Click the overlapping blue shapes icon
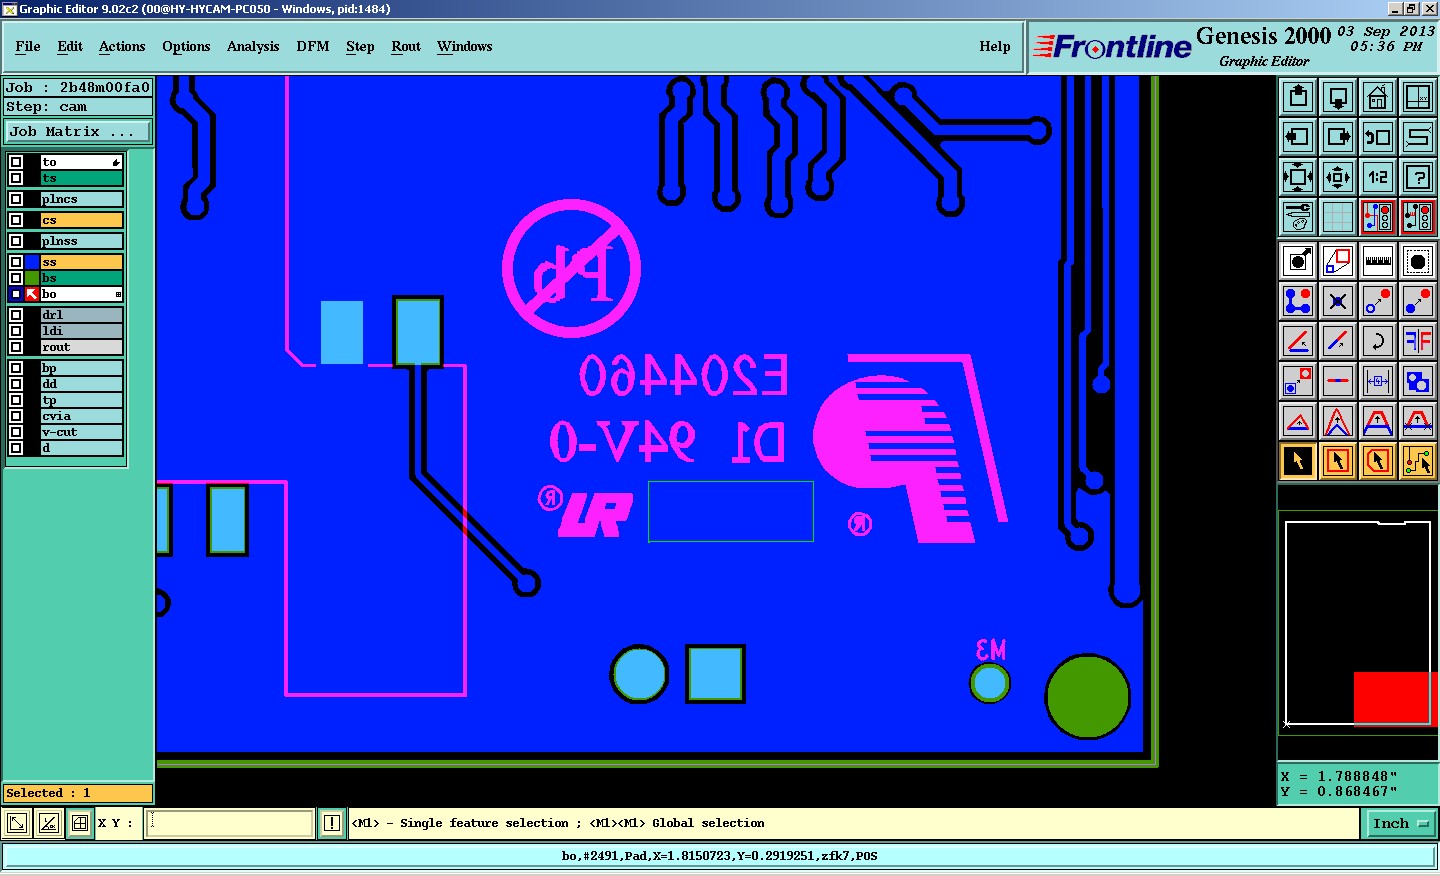This screenshot has width=1440, height=876. pos(1418,381)
